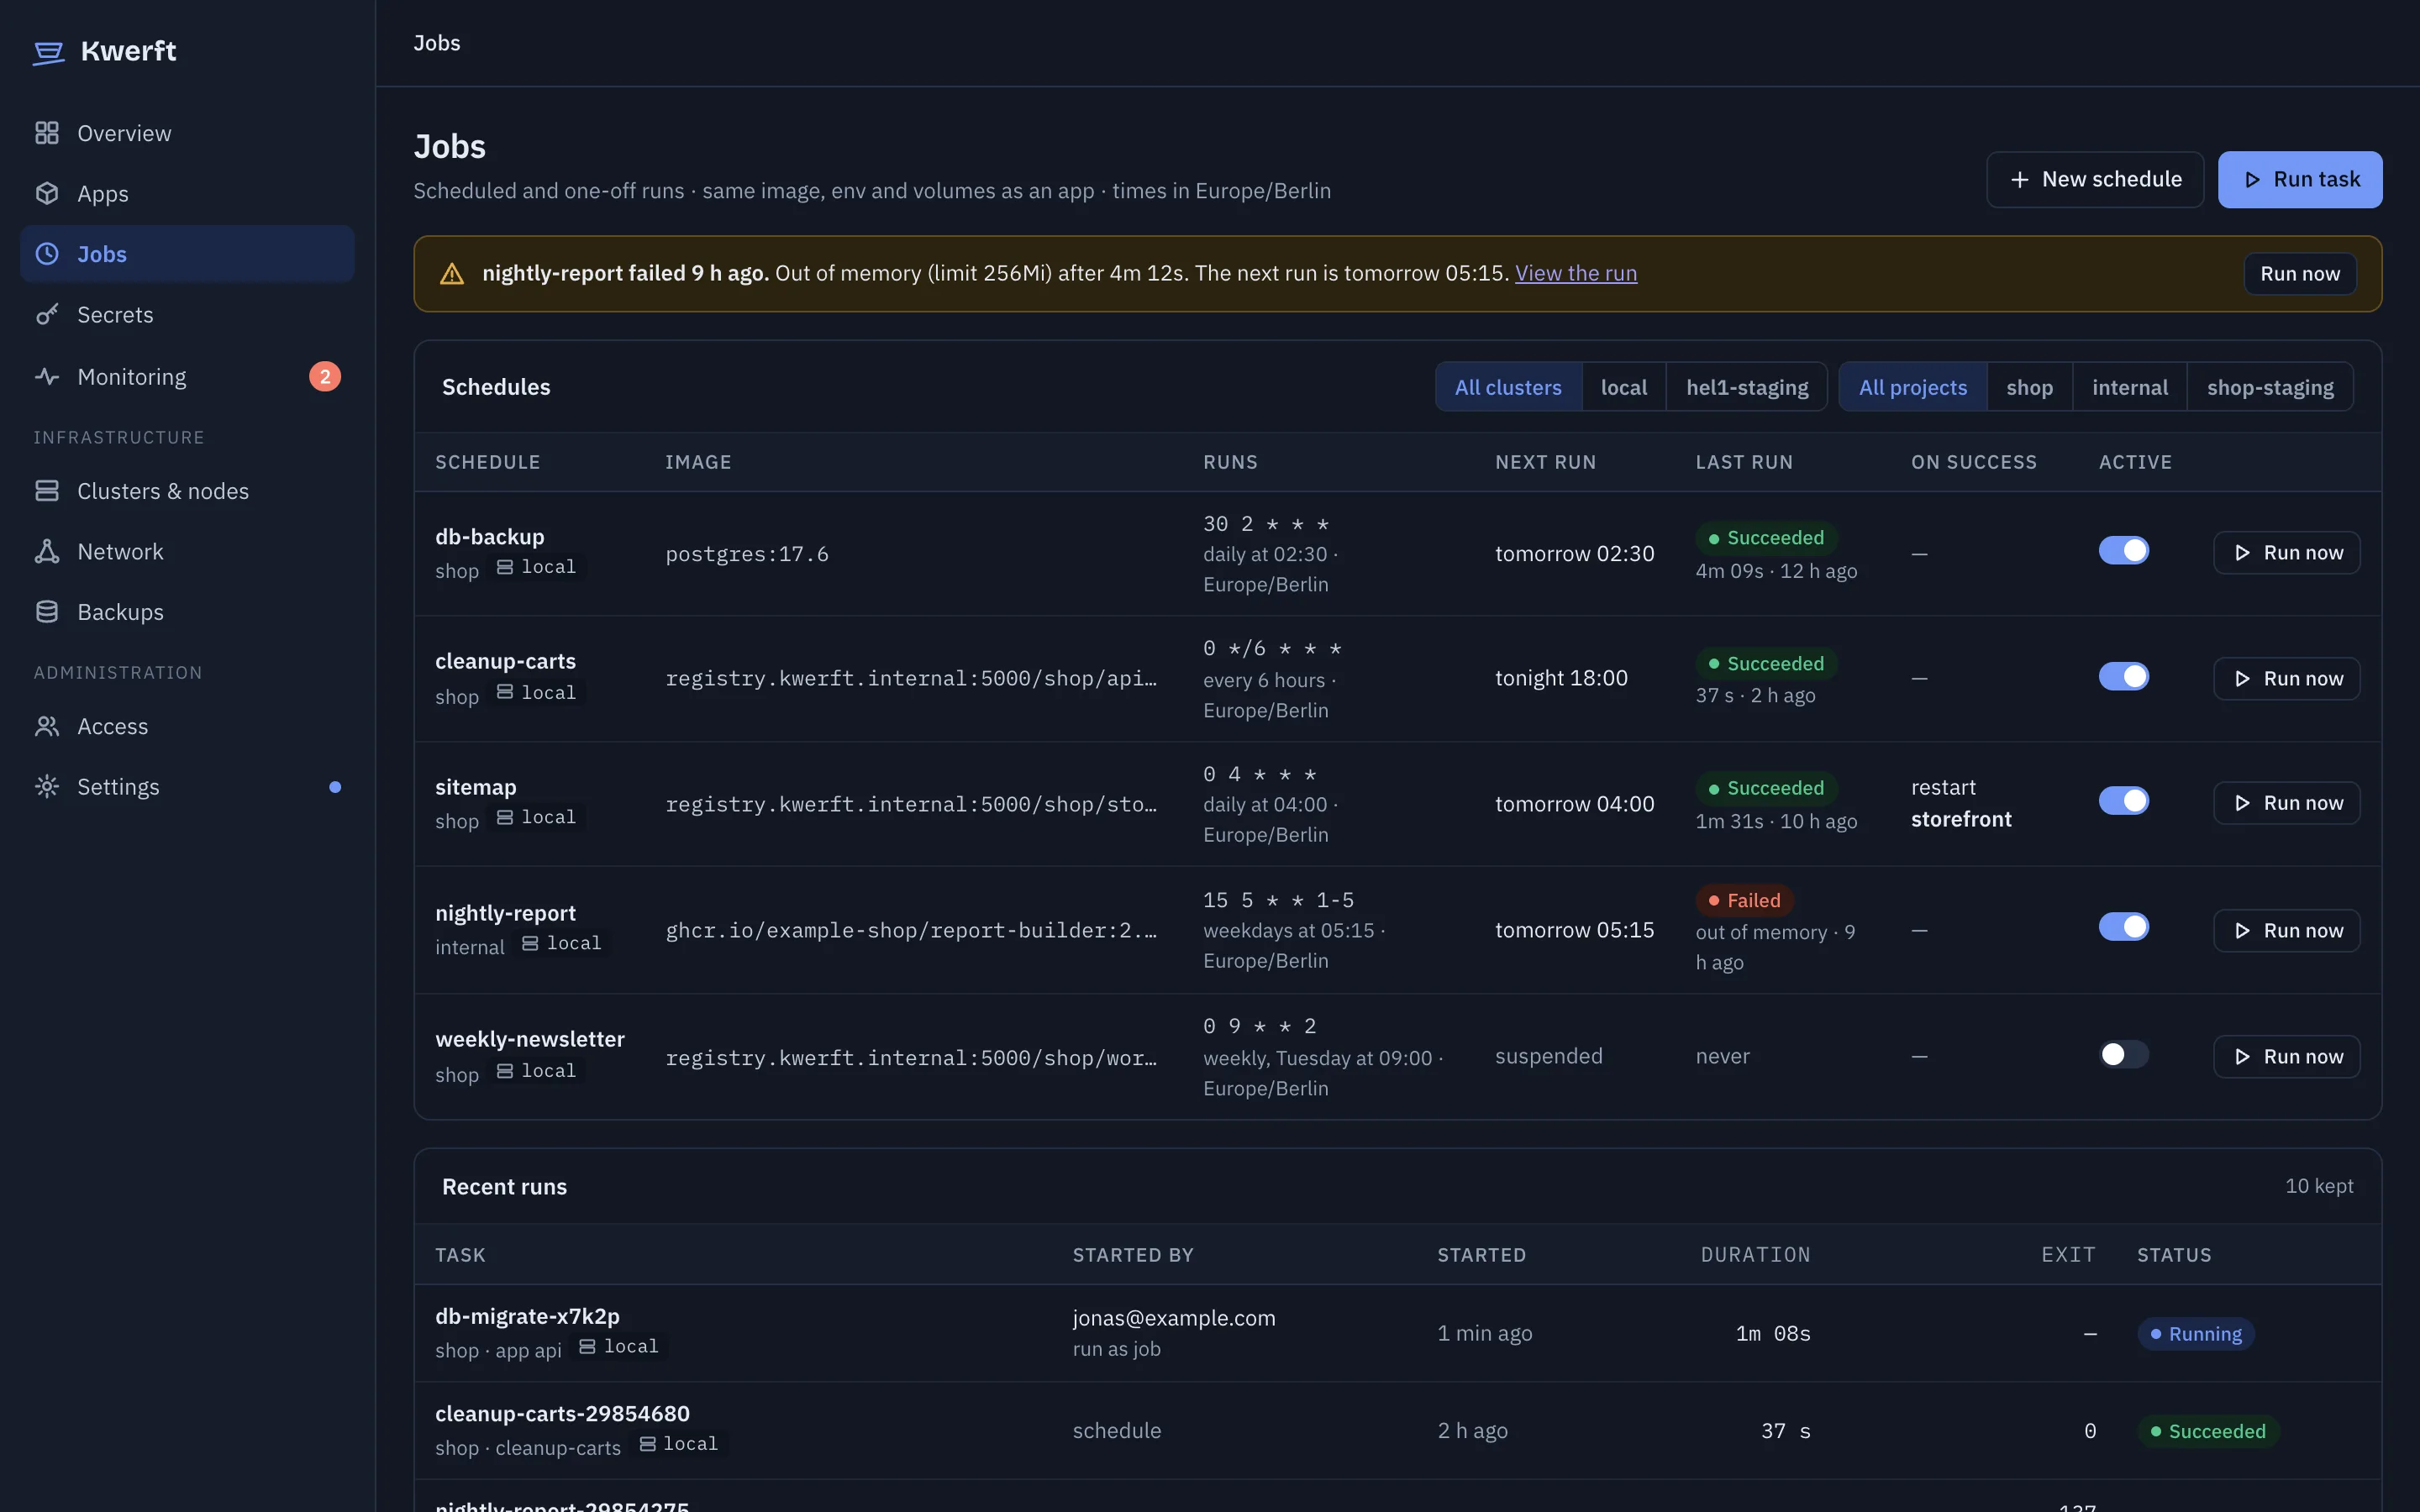The image size is (2420, 1512).
Task: Run the sitemap schedule now
Action: [x=2286, y=802]
